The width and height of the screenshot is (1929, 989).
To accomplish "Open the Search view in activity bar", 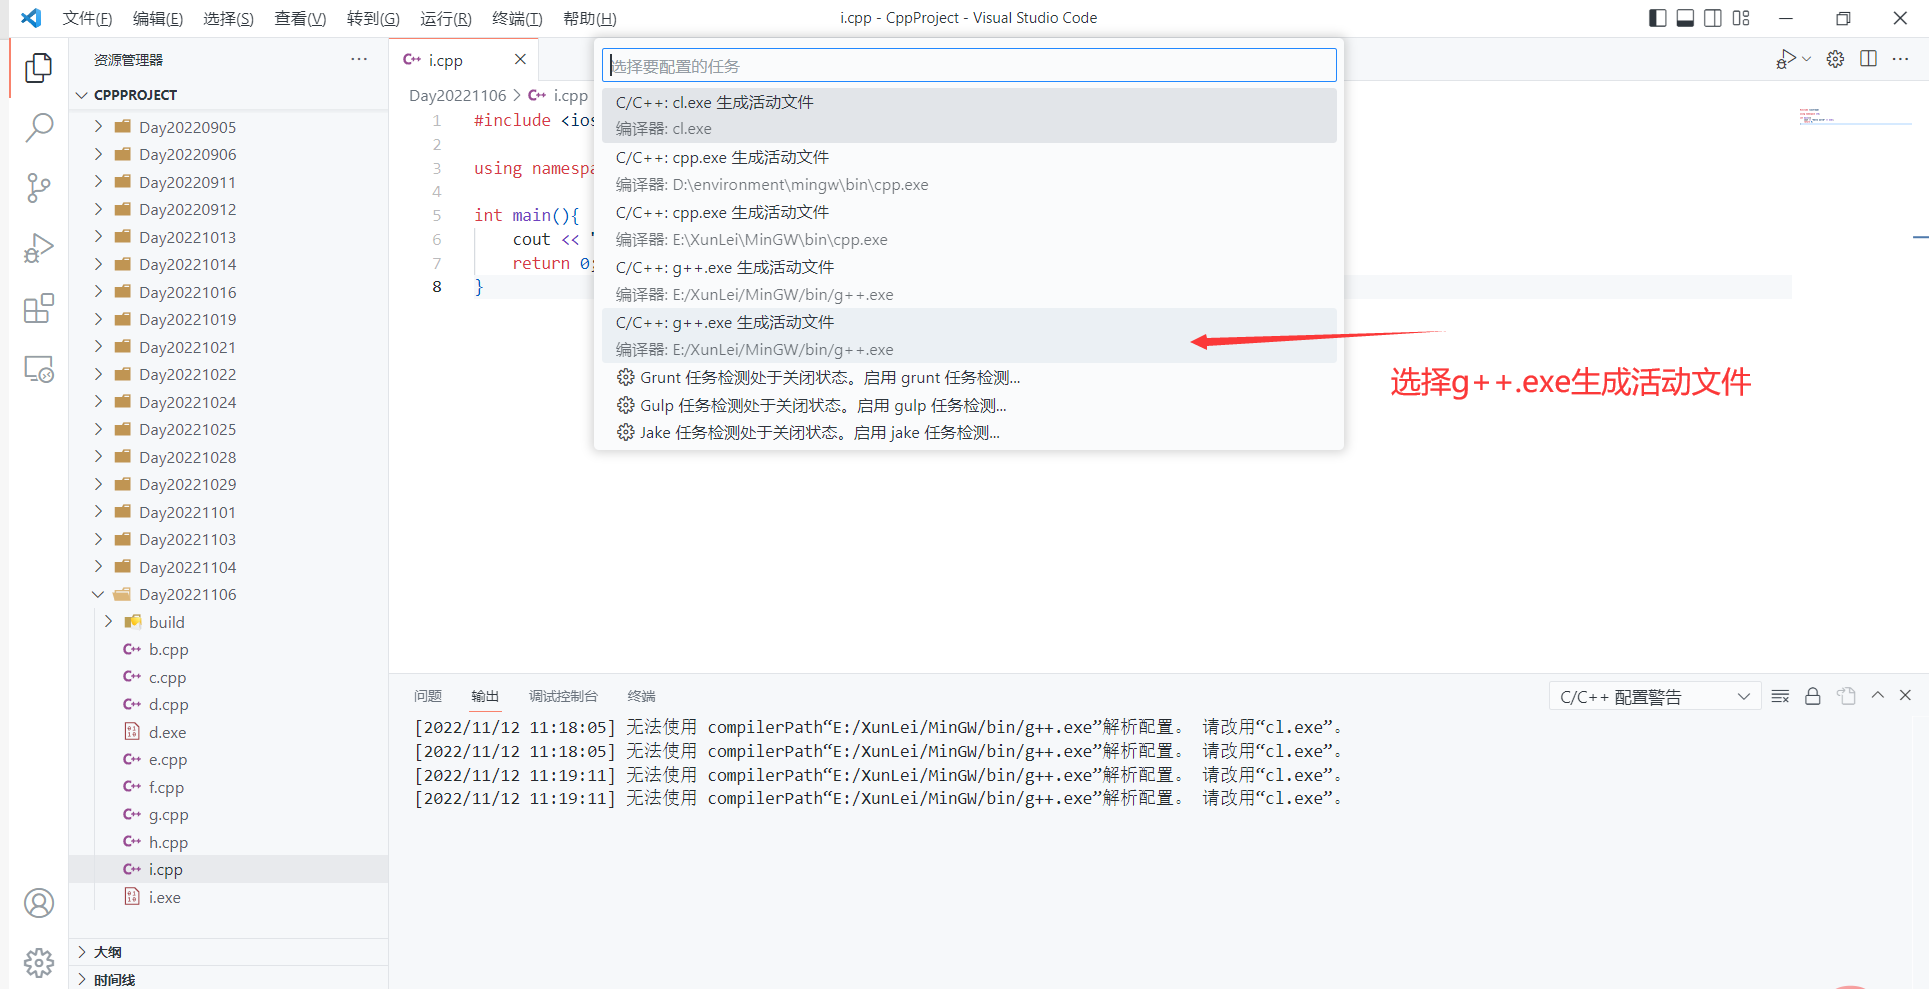I will (x=38, y=127).
